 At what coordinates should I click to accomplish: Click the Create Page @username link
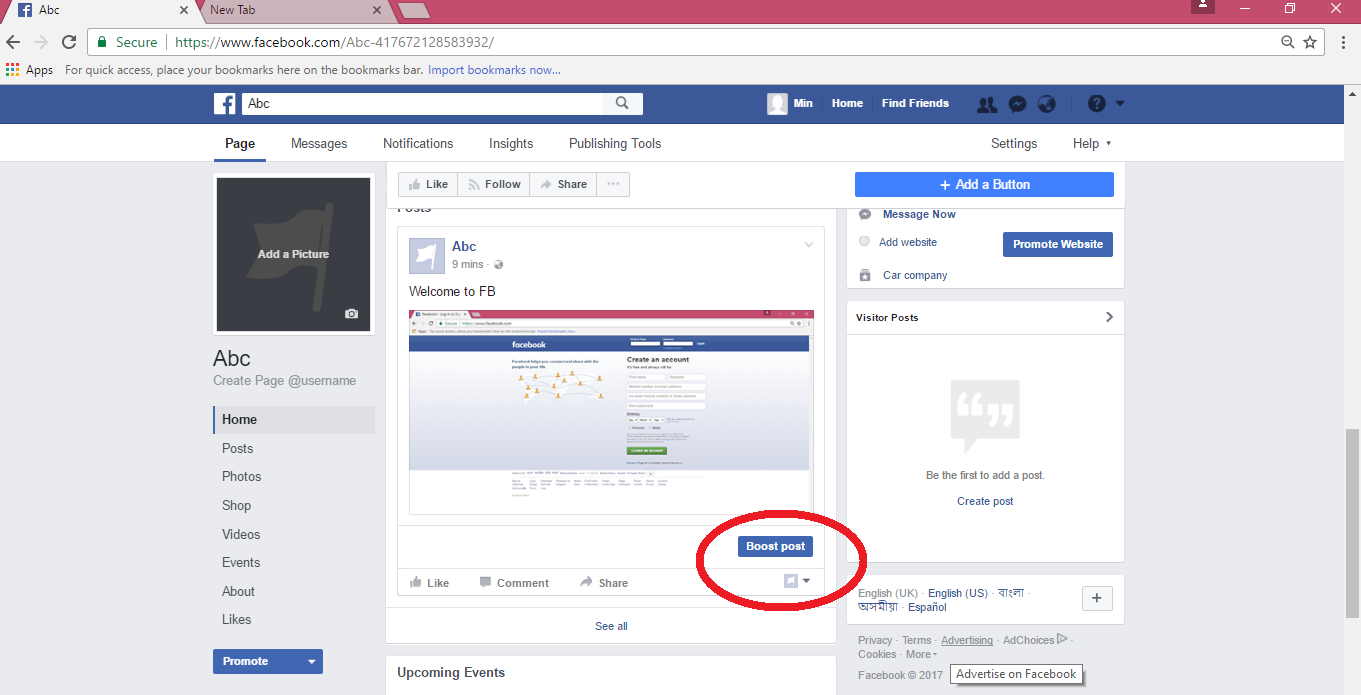(284, 381)
